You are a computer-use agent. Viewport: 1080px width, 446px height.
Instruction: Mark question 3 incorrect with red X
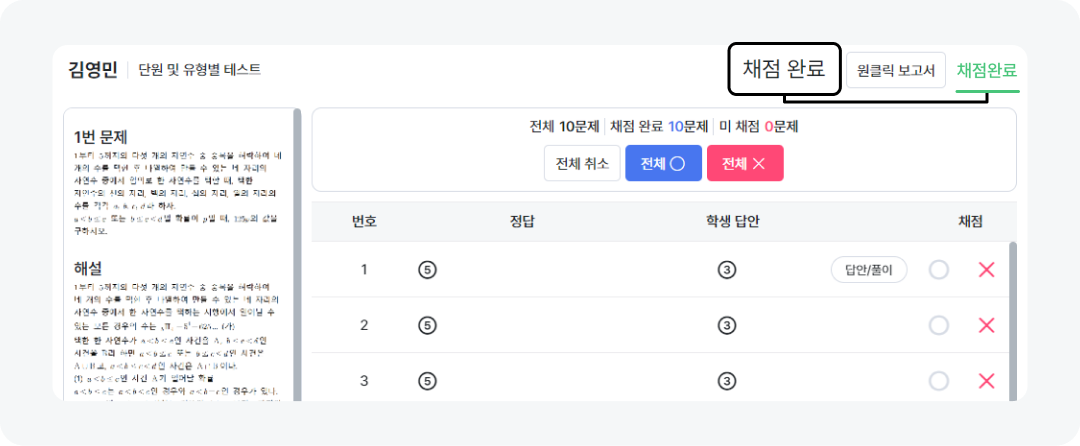986,381
